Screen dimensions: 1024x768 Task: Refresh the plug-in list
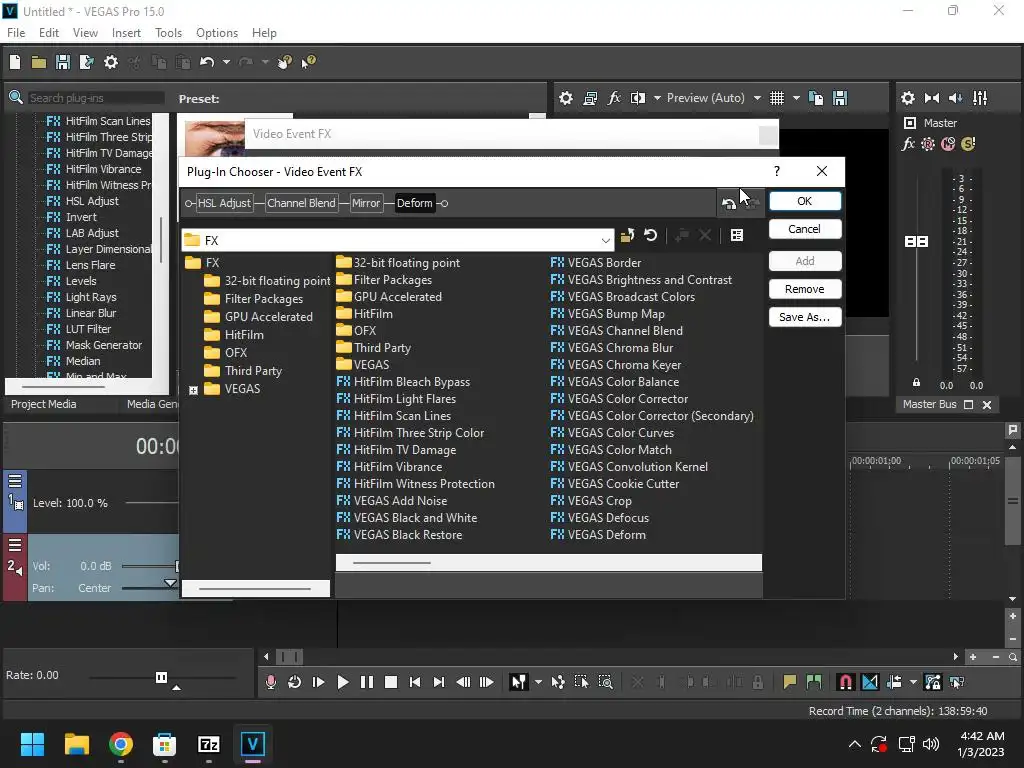[x=650, y=235]
